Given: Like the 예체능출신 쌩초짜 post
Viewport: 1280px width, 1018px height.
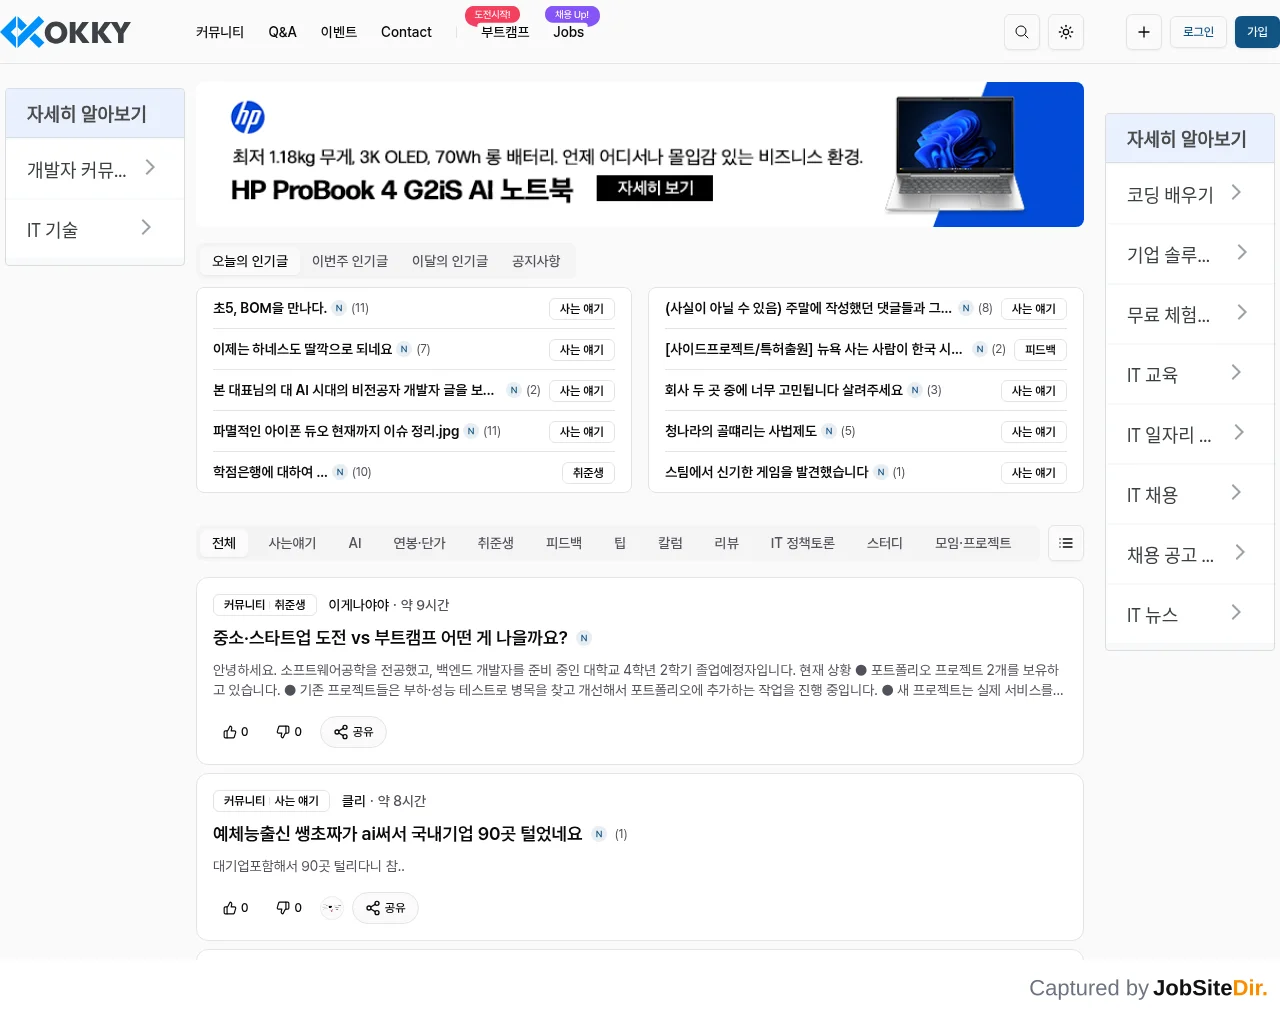Looking at the screenshot, I should click(x=236, y=908).
